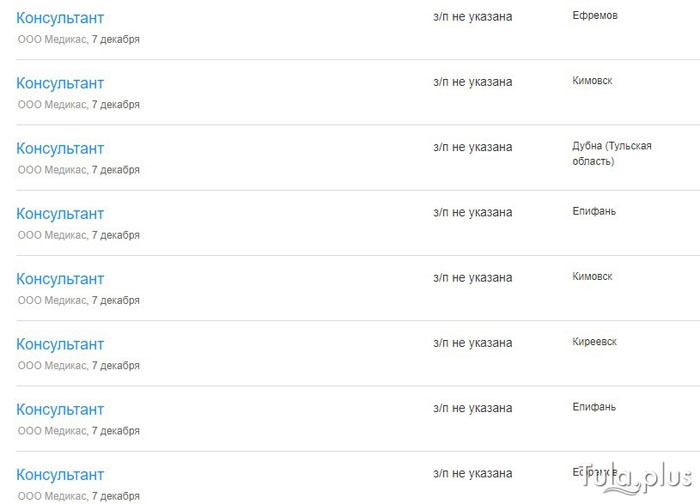
Task: Open Консультант link of the first Кимовск listing
Action: point(60,83)
